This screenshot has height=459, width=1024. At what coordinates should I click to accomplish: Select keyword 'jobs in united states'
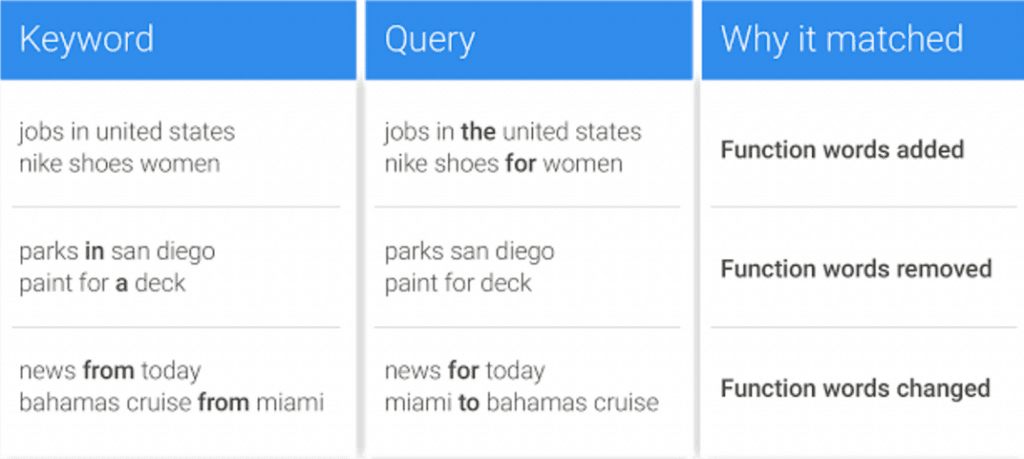(x=127, y=132)
